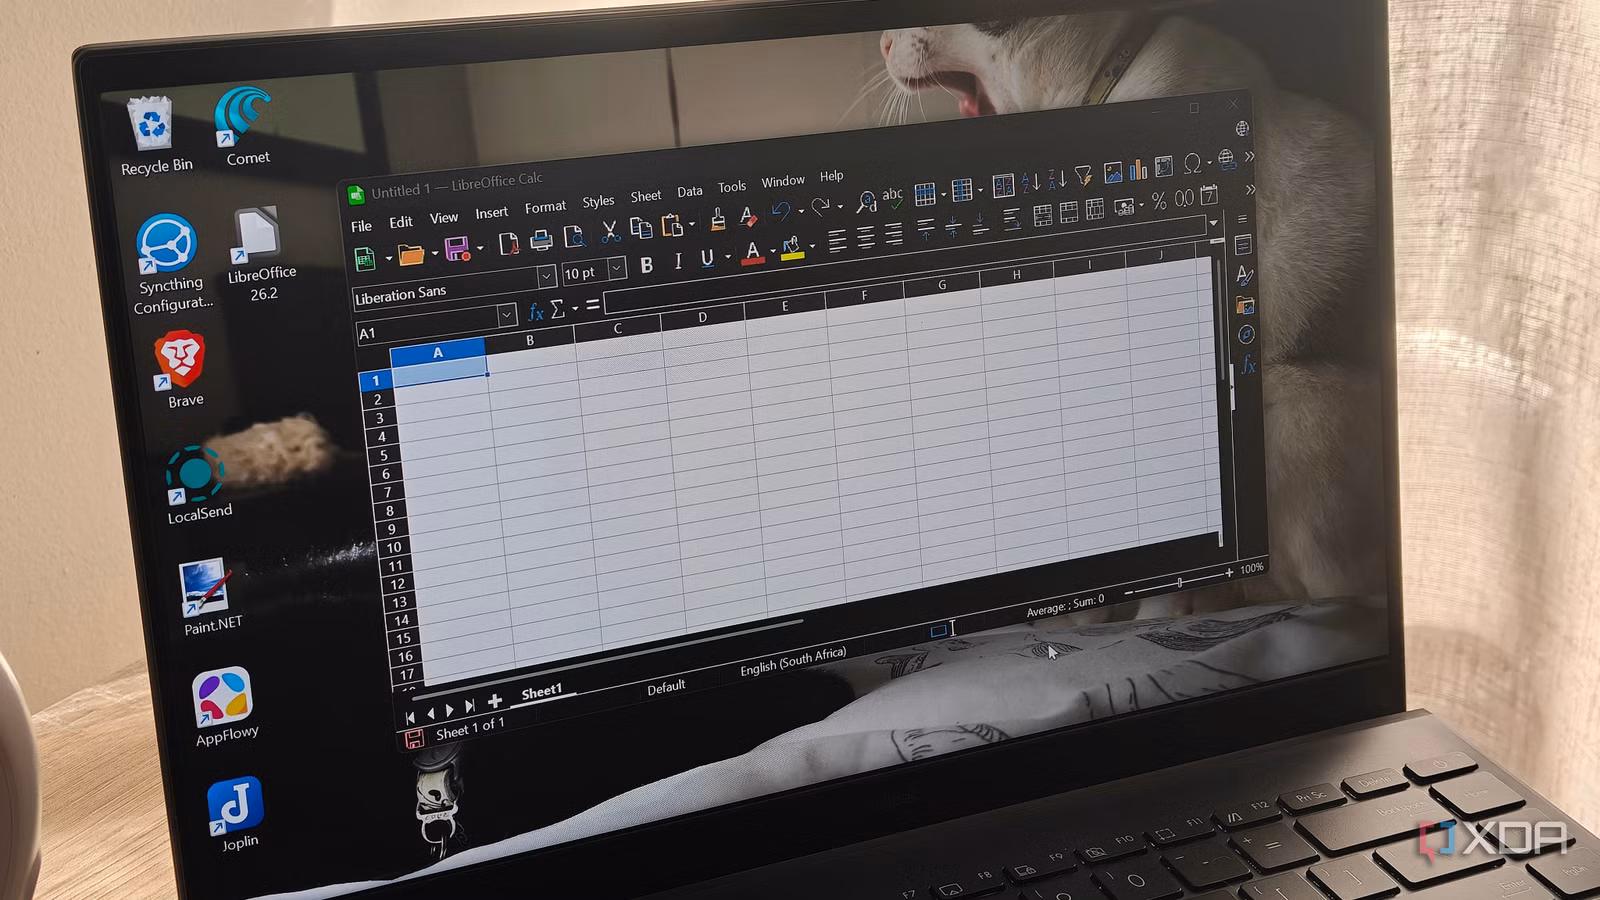Click the Open folder icon
The width and height of the screenshot is (1600, 900).
click(x=411, y=254)
